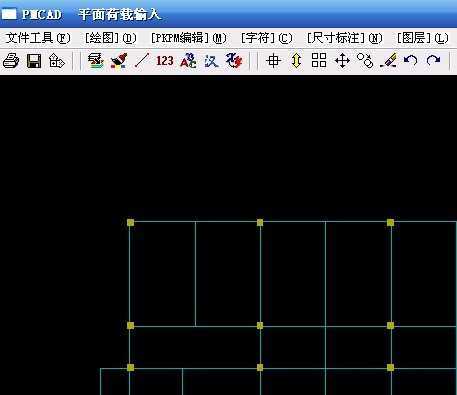Click the four-way arrow pan icon
The width and height of the screenshot is (457, 395).
click(342, 61)
